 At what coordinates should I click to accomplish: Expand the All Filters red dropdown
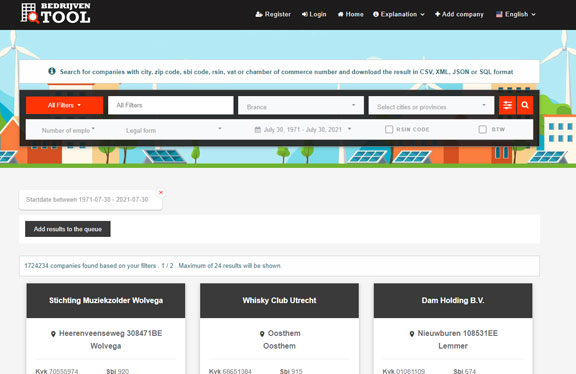(x=64, y=105)
